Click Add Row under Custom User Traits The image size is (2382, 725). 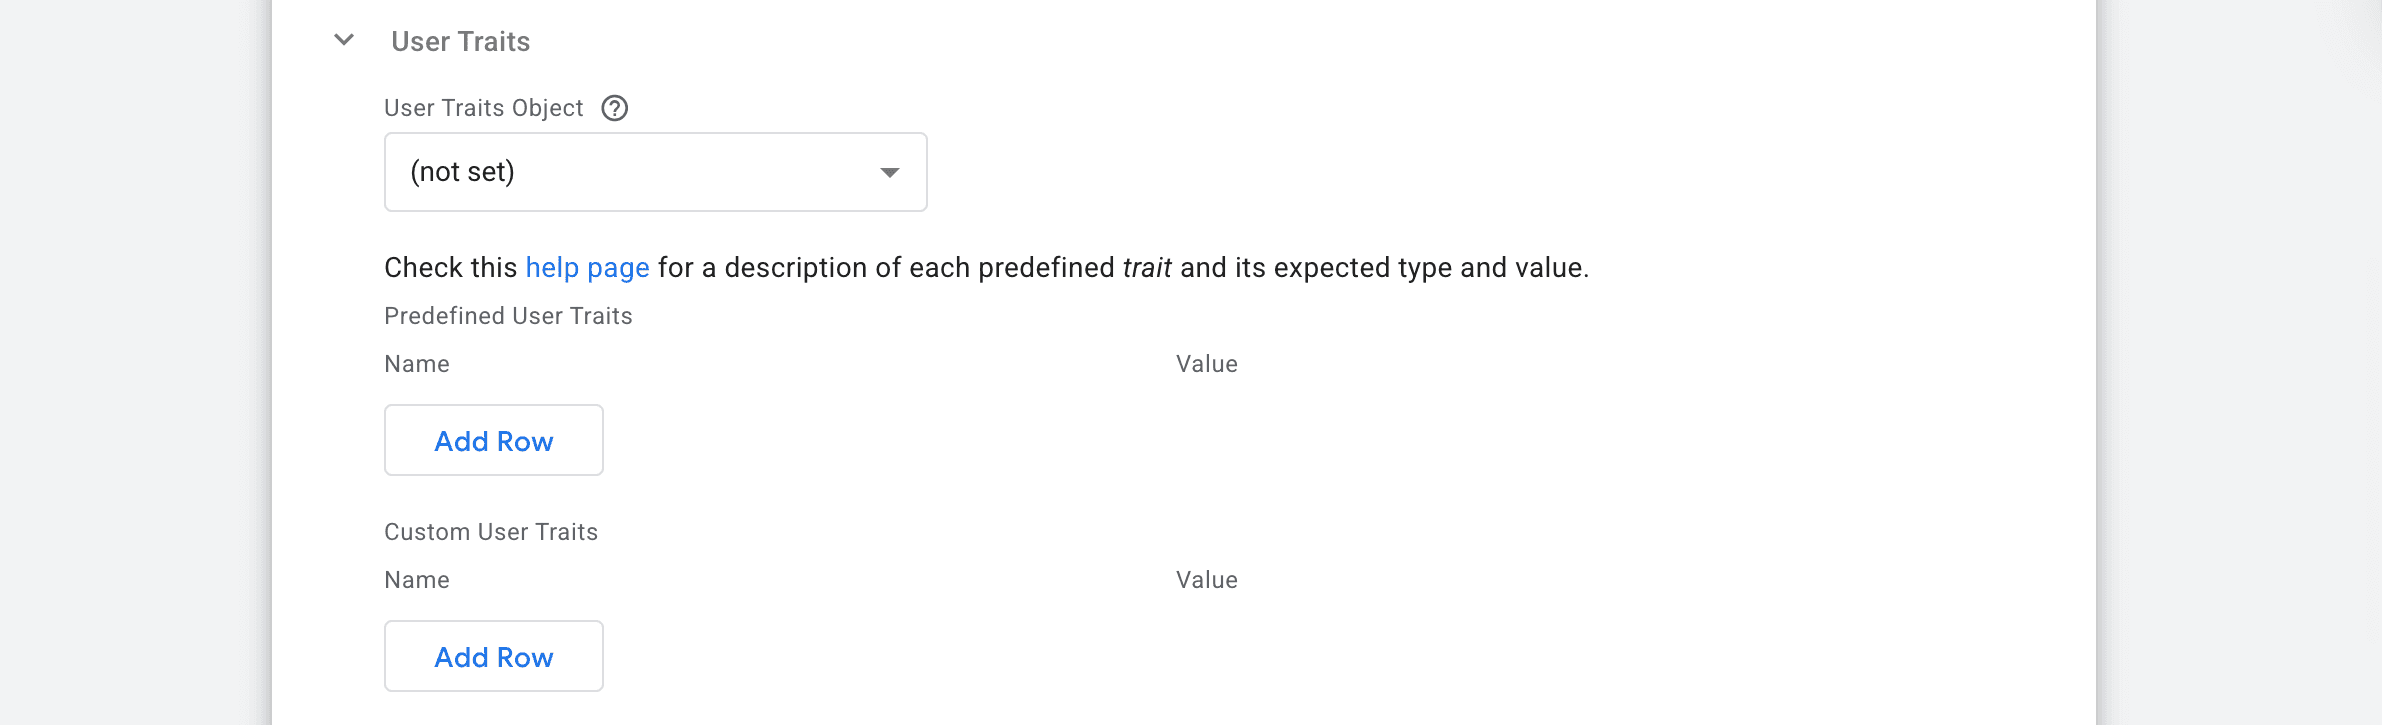tap(493, 656)
